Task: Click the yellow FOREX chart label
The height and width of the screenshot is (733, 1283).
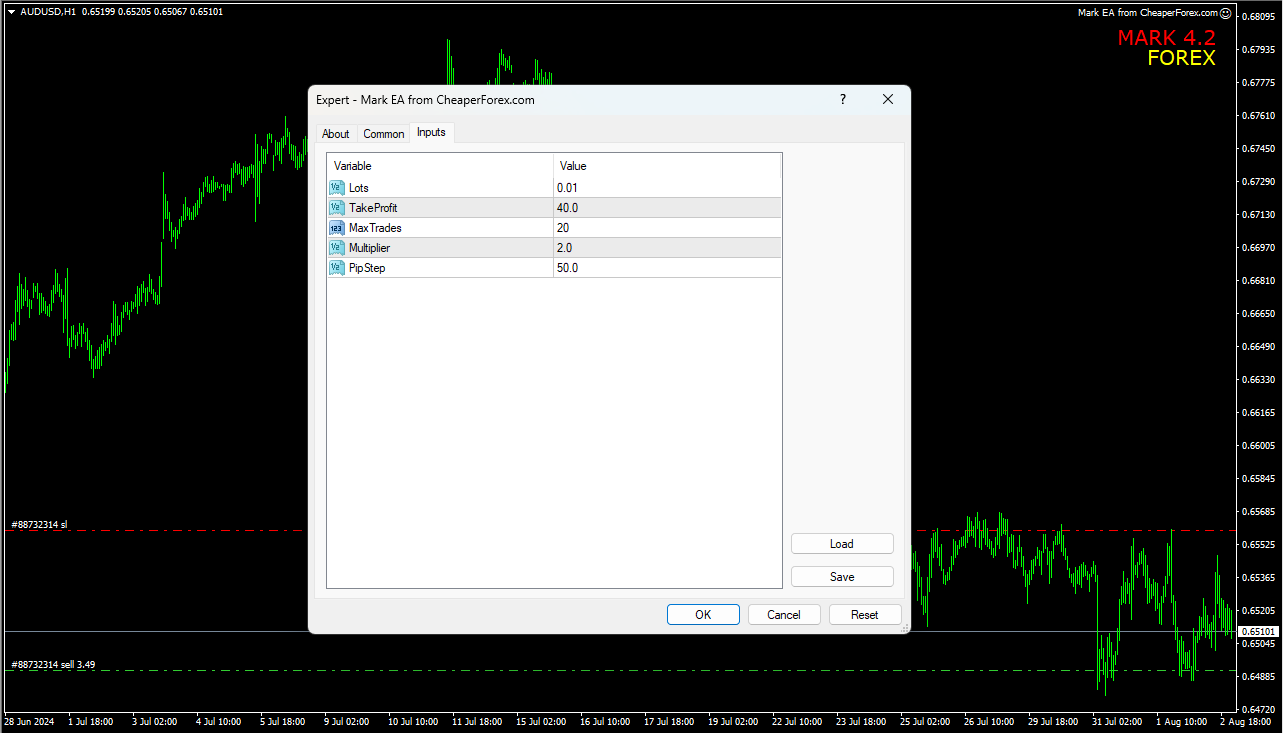Action: (x=1181, y=58)
